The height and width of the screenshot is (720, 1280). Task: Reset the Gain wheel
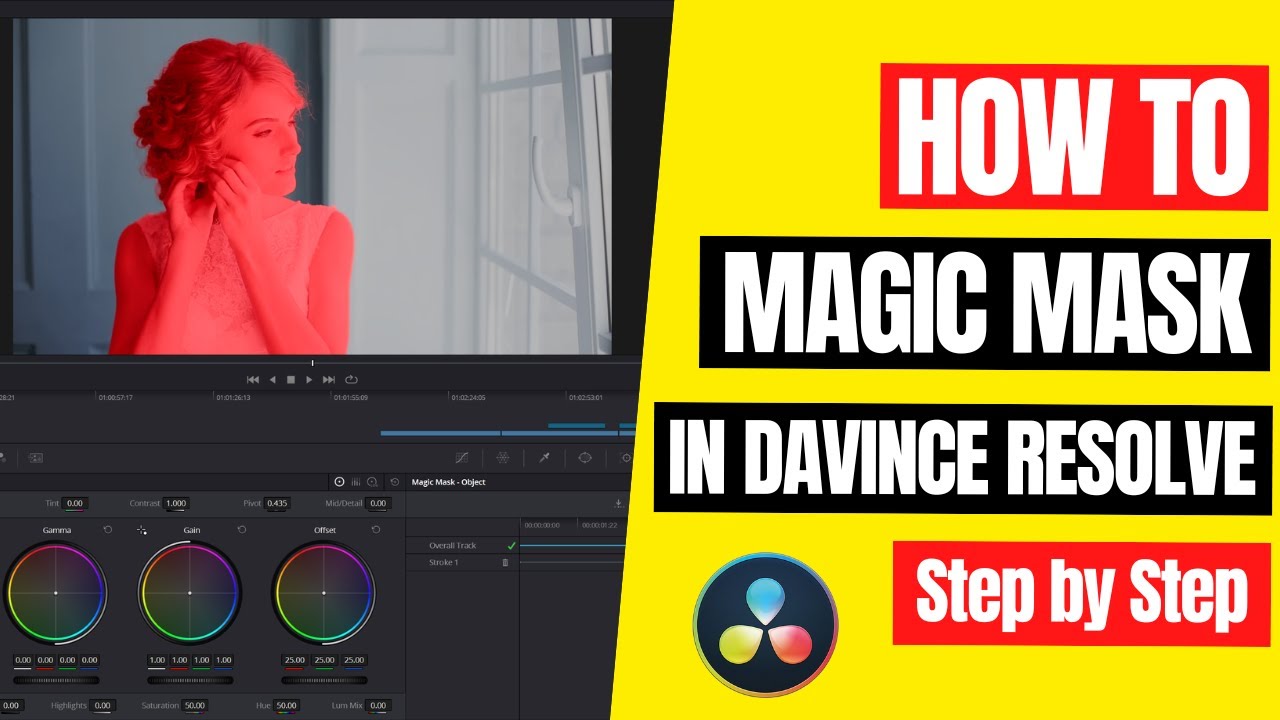click(241, 529)
